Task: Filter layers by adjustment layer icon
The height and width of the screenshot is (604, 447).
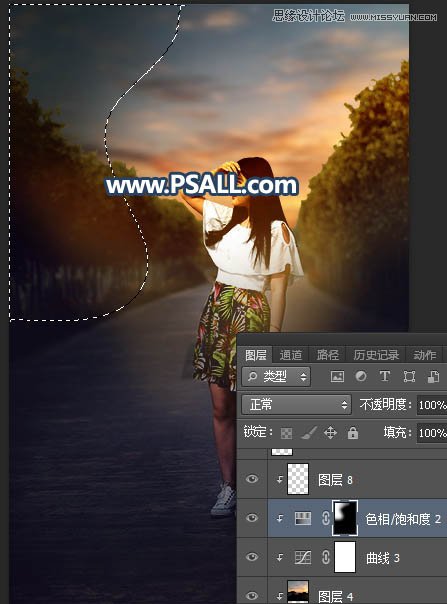Action: click(361, 376)
